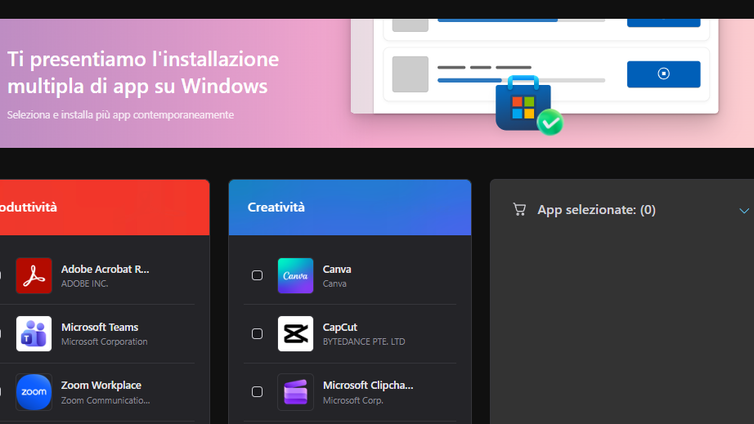Screen dimensions: 754x424
Task: Select the 'Zoom Workplace' app name
Action: (x=101, y=386)
